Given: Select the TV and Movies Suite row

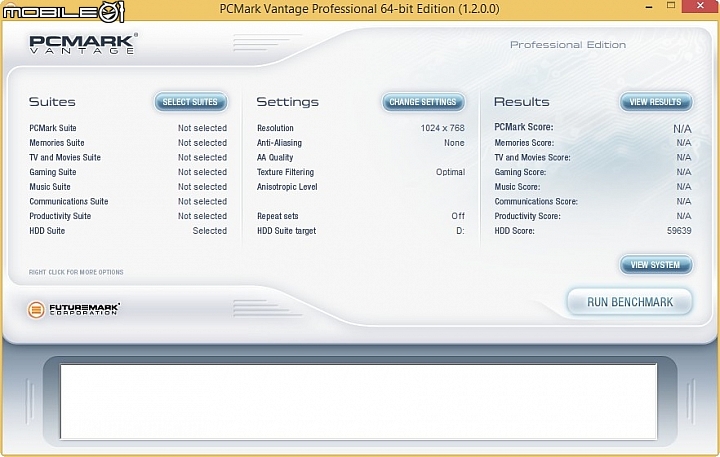Looking at the screenshot, I should [128, 158].
